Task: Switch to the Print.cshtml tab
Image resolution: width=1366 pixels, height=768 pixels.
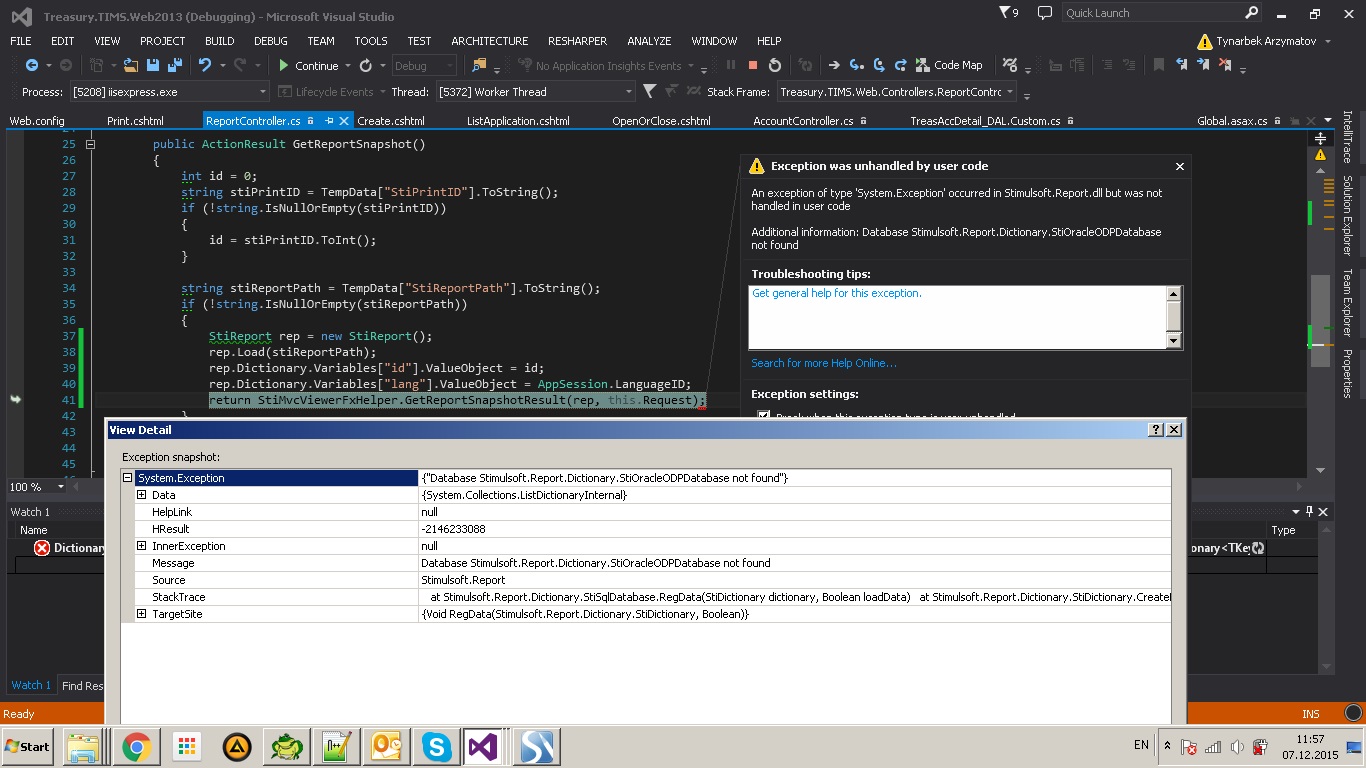Action: (135, 121)
